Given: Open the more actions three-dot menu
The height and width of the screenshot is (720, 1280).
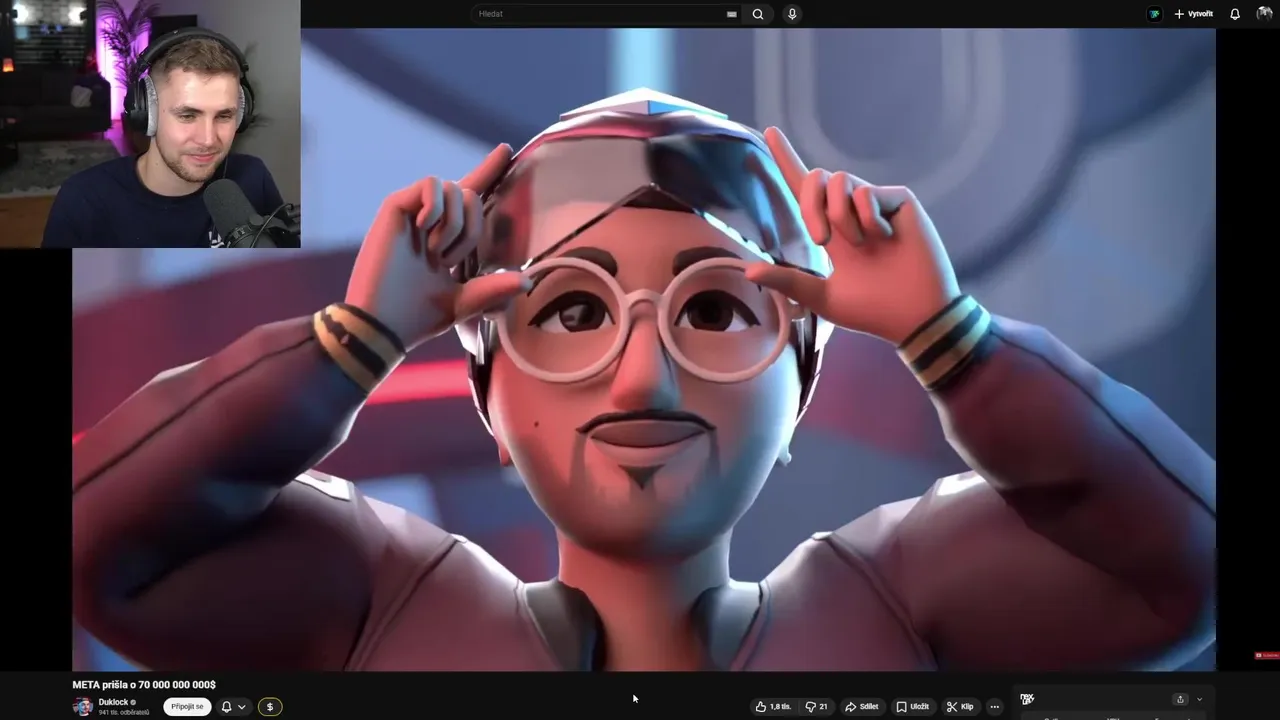Looking at the screenshot, I should point(994,707).
